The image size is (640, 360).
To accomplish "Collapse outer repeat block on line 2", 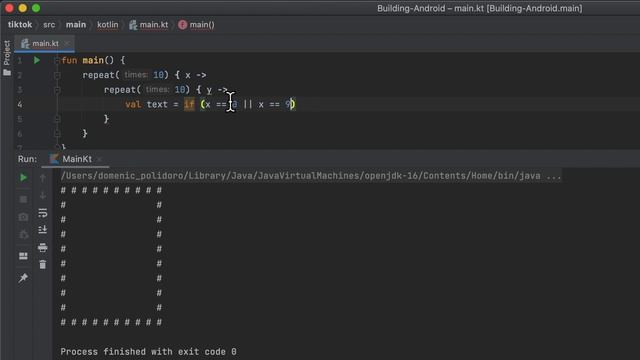I will (57, 75).
